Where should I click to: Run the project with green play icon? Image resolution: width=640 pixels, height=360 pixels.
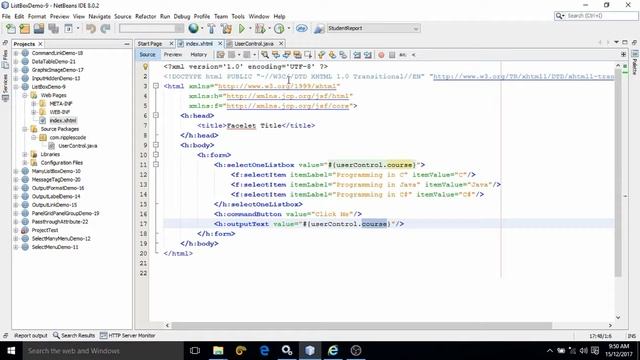pyautogui.click(x=242, y=29)
